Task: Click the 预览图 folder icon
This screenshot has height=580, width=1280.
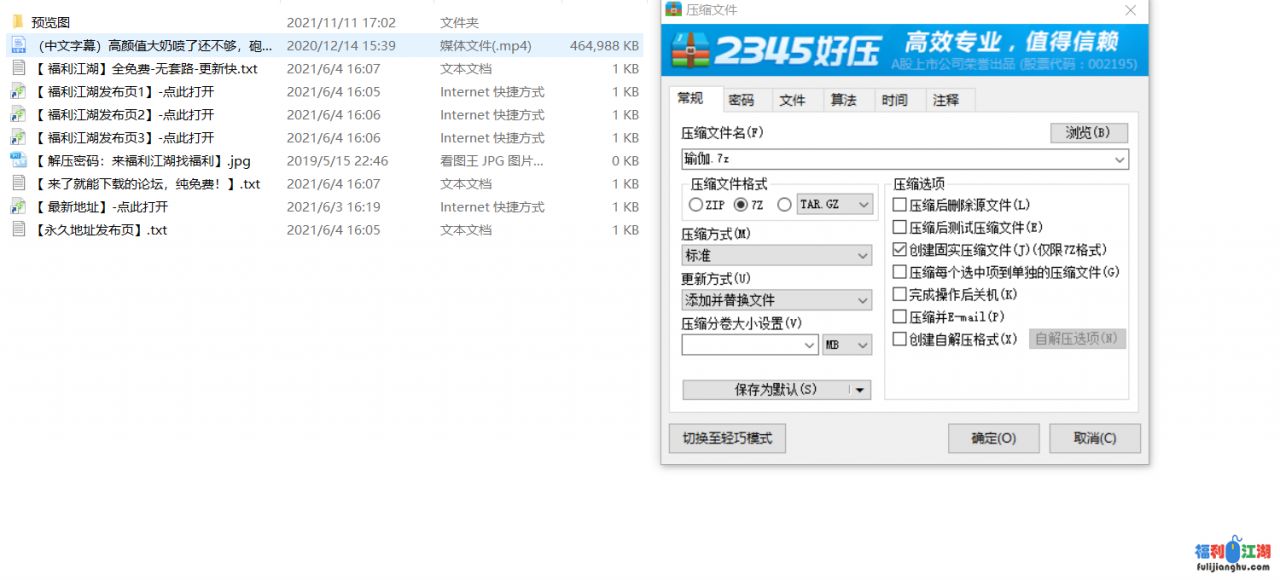Action: pyautogui.click(x=18, y=22)
